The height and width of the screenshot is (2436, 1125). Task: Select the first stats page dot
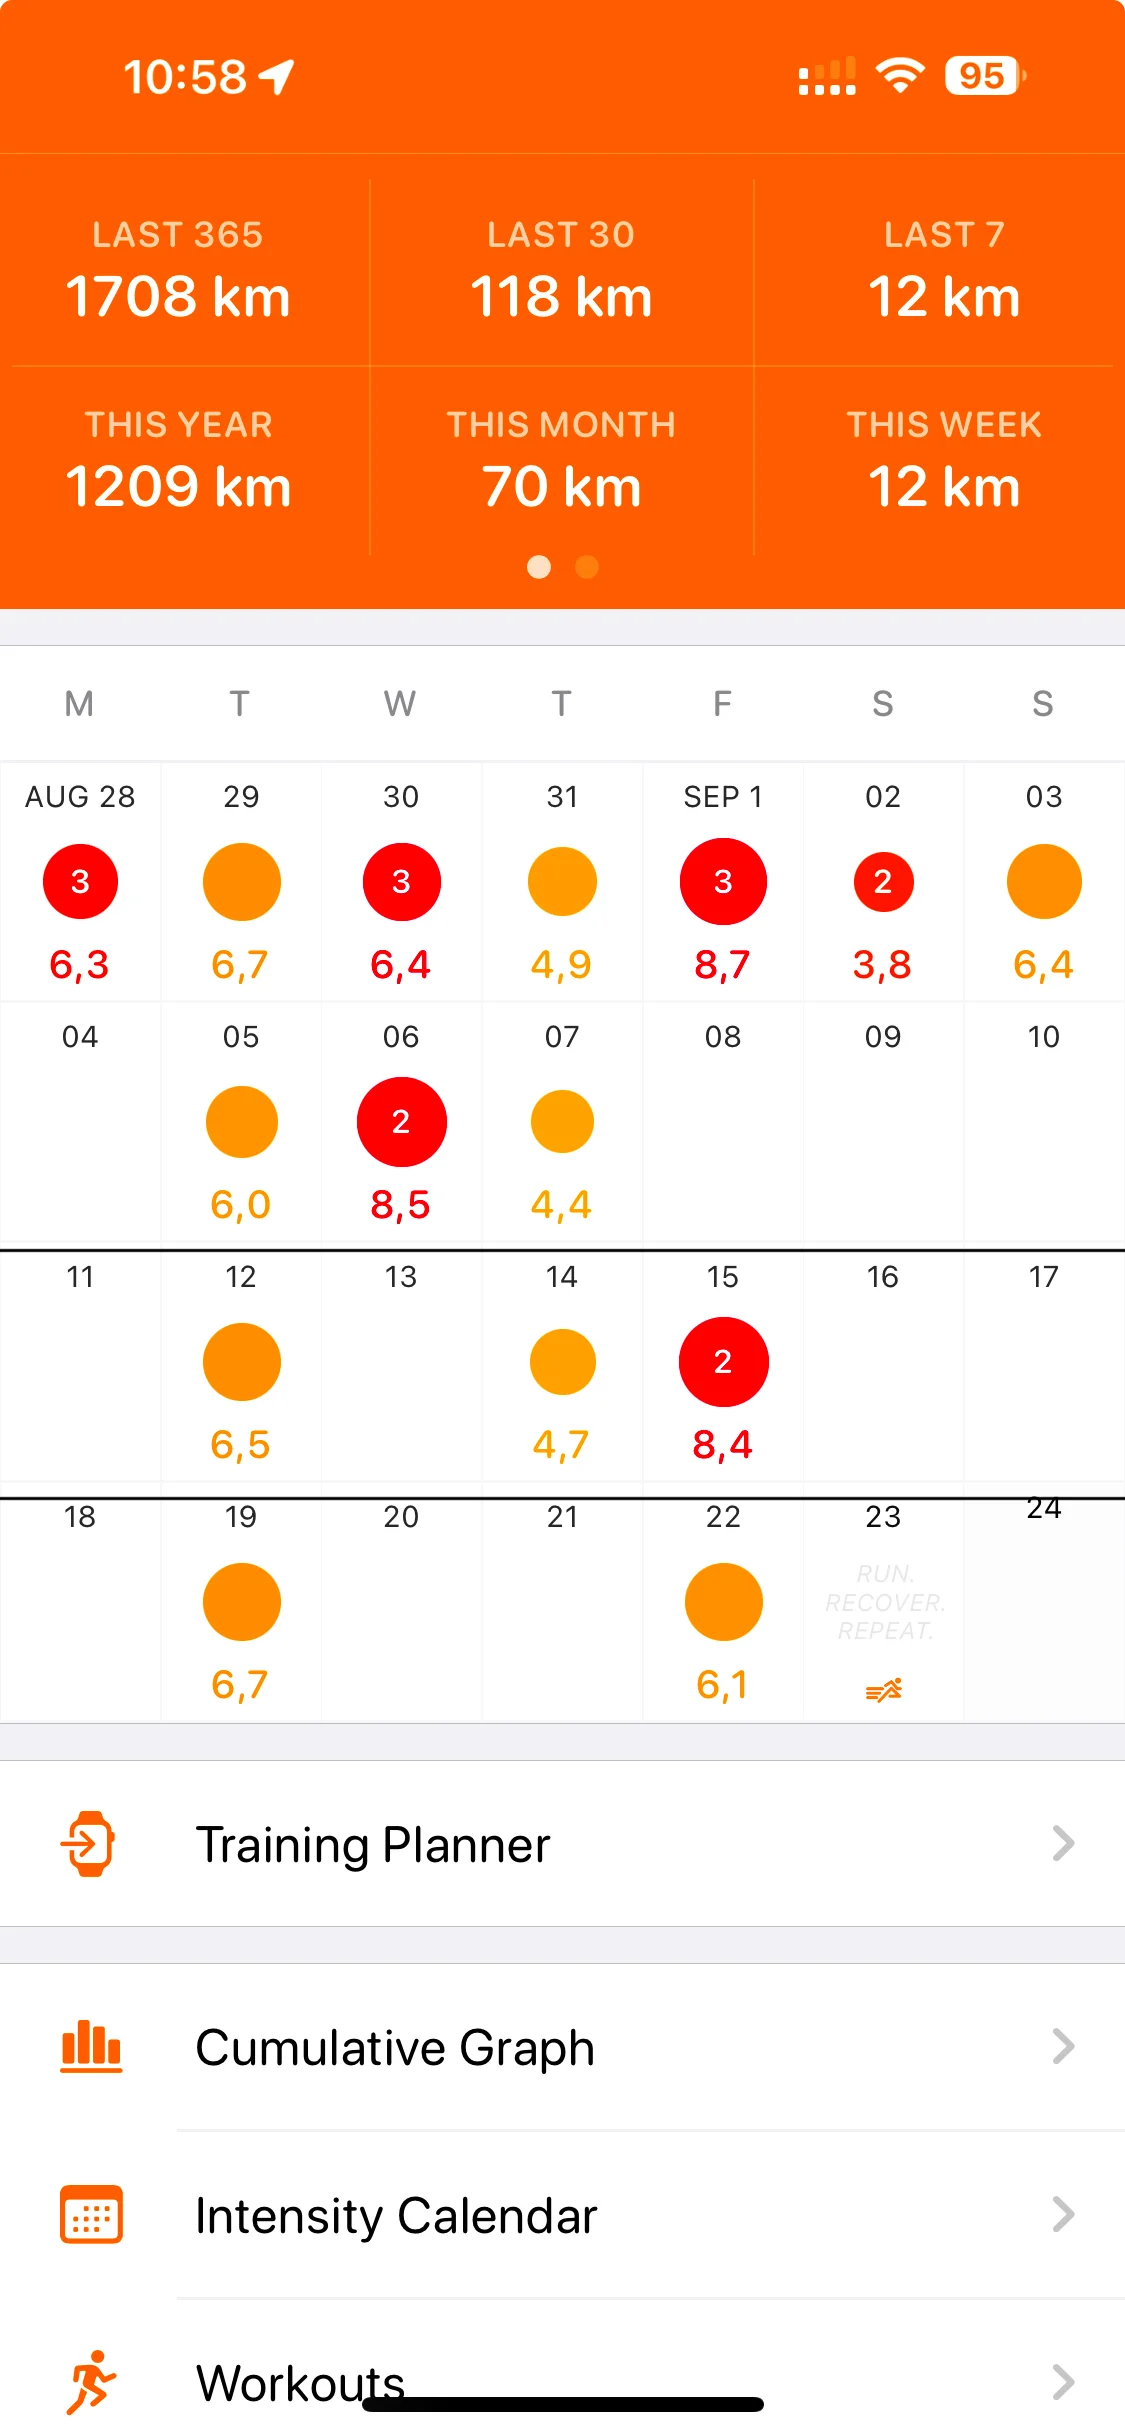click(x=539, y=567)
